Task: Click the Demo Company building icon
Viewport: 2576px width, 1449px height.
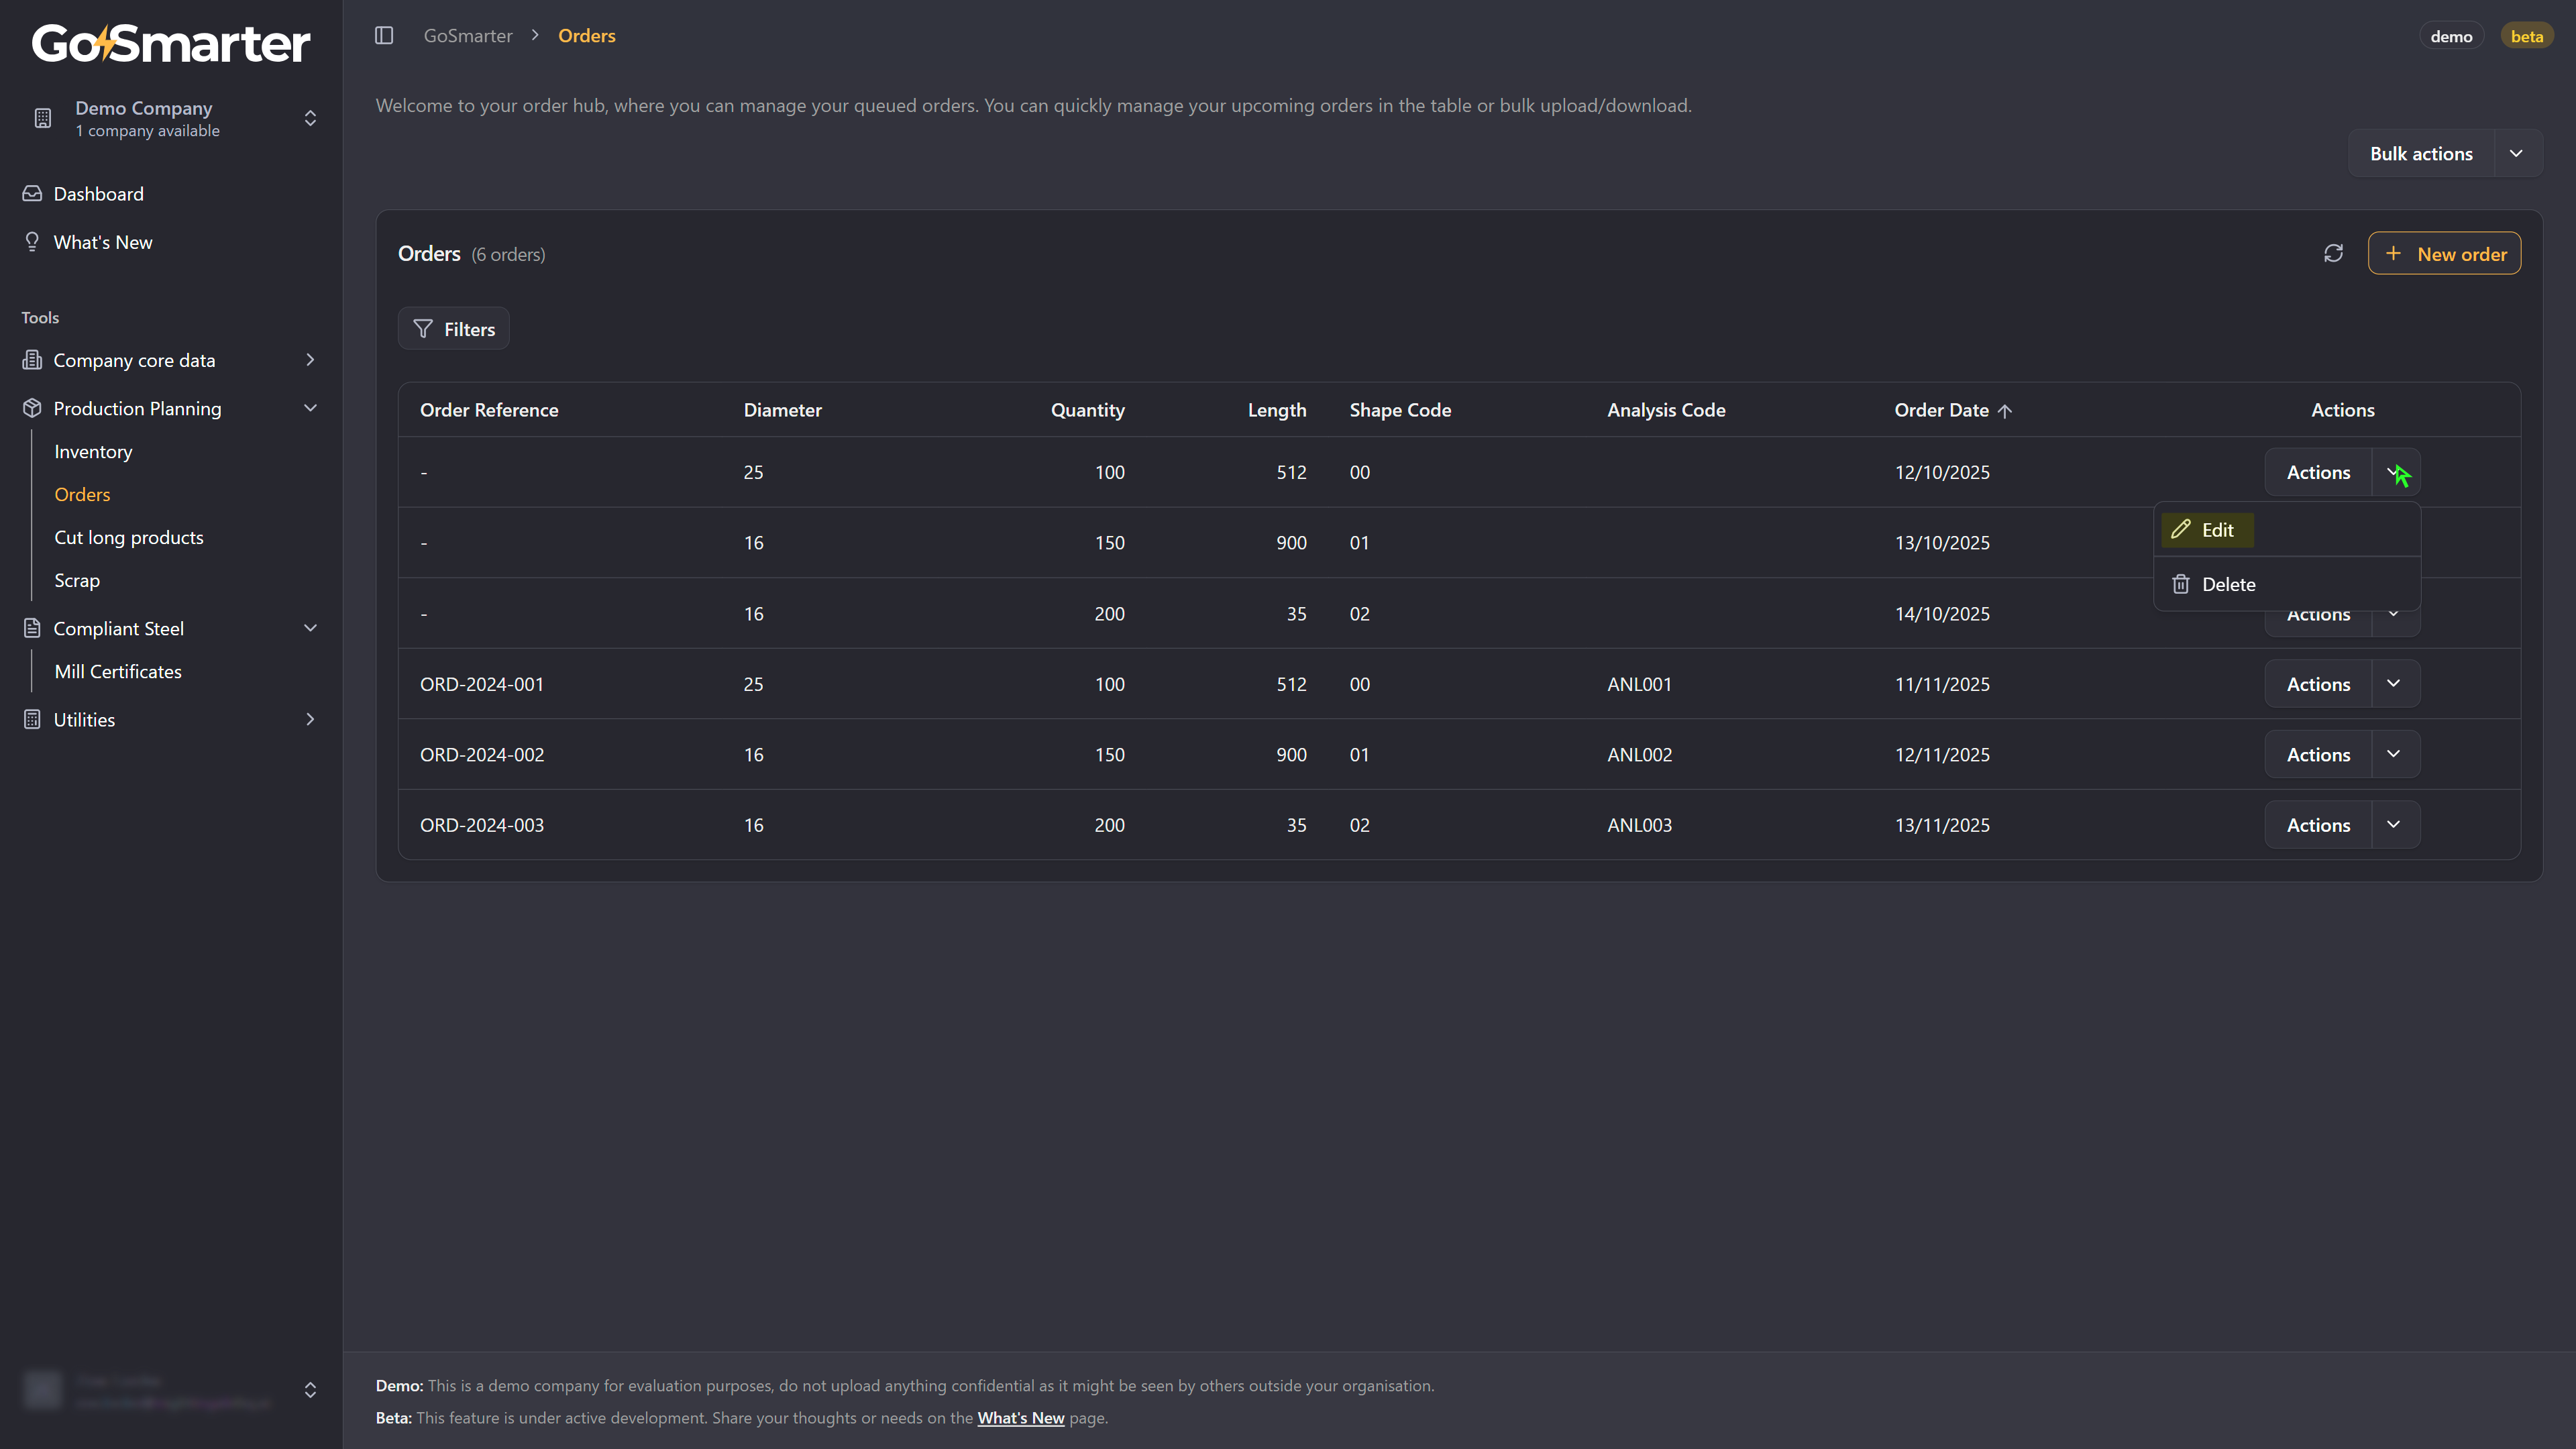Action: point(42,118)
